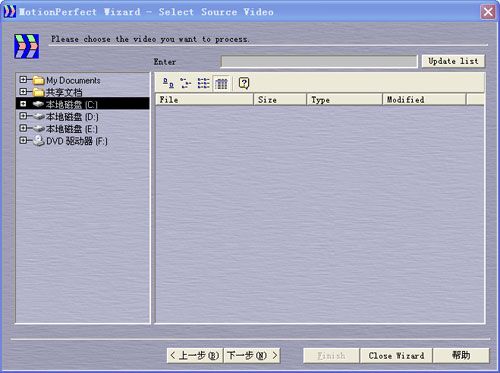Select 本地磁盘 (D:) in the tree

coord(72,117)
